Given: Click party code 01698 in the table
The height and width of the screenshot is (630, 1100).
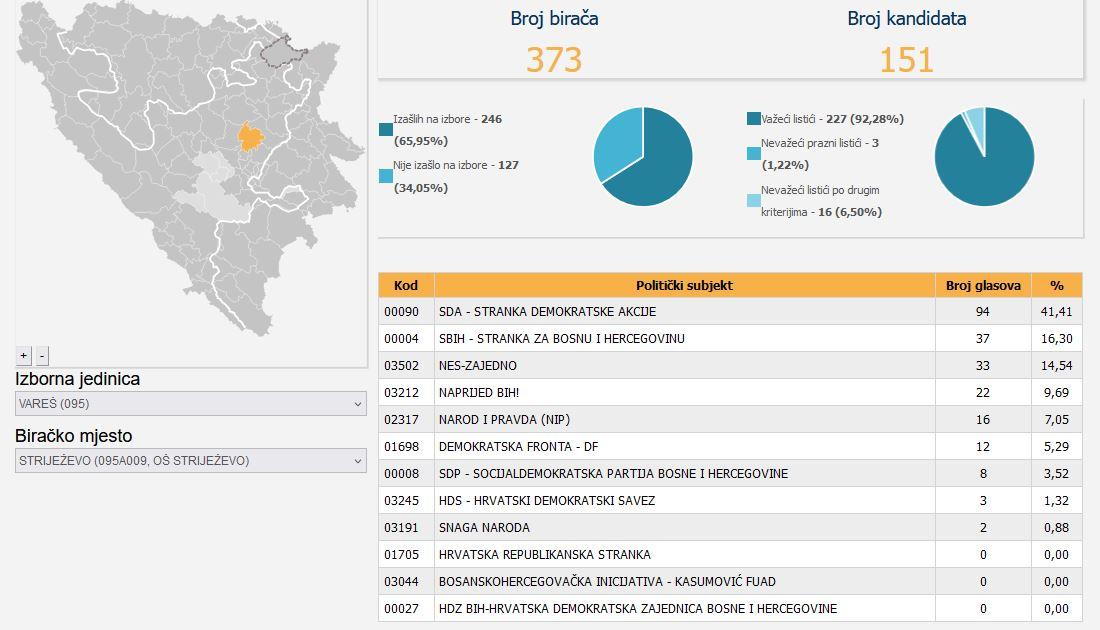Looking at the screenshot, I should 401,447.
